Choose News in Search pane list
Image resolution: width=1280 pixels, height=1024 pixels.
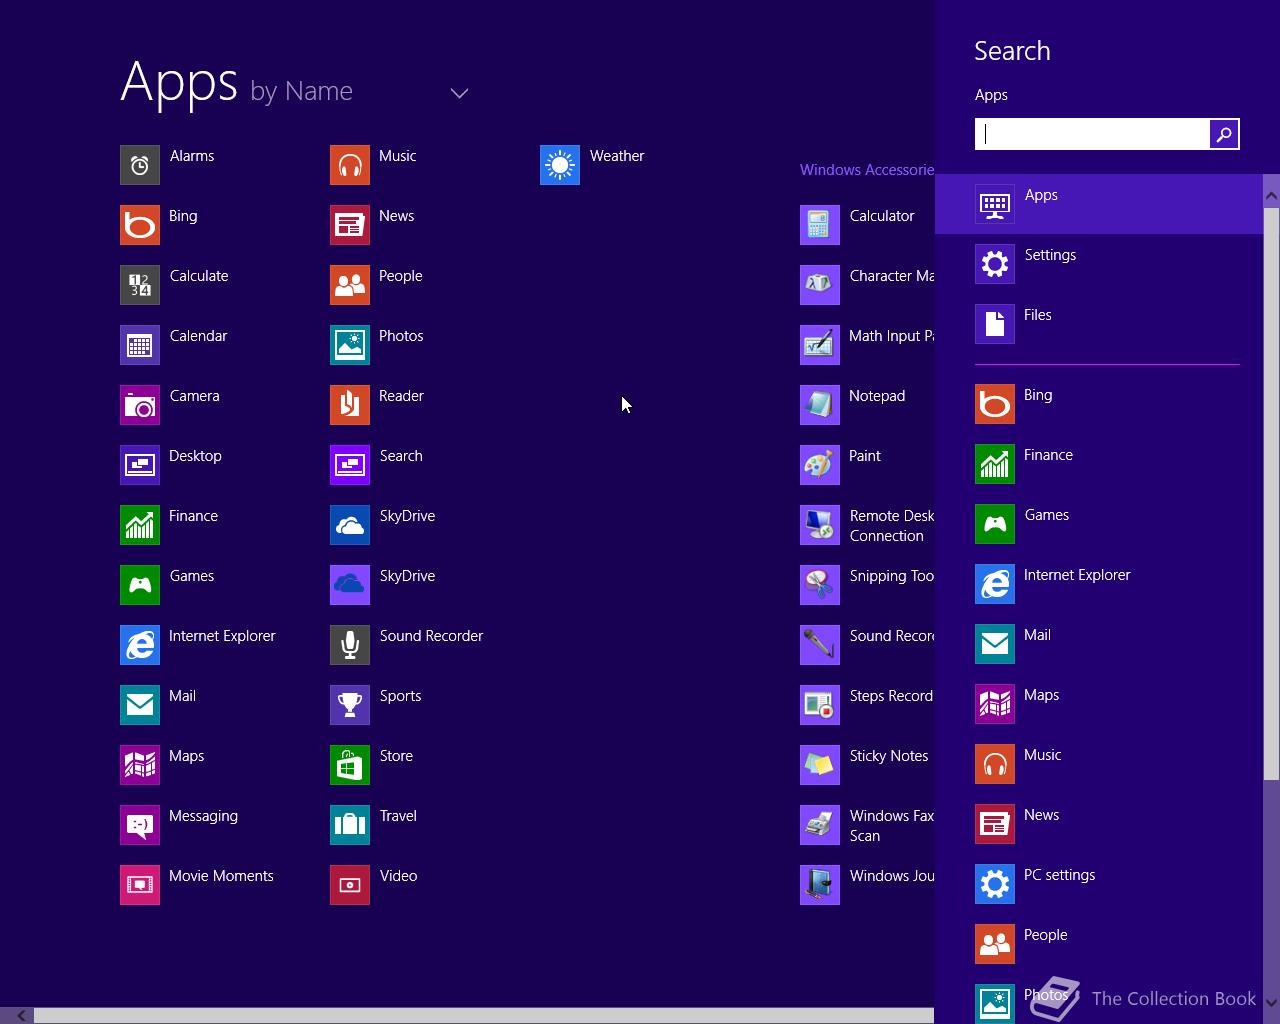click(x=1099, y=824)
